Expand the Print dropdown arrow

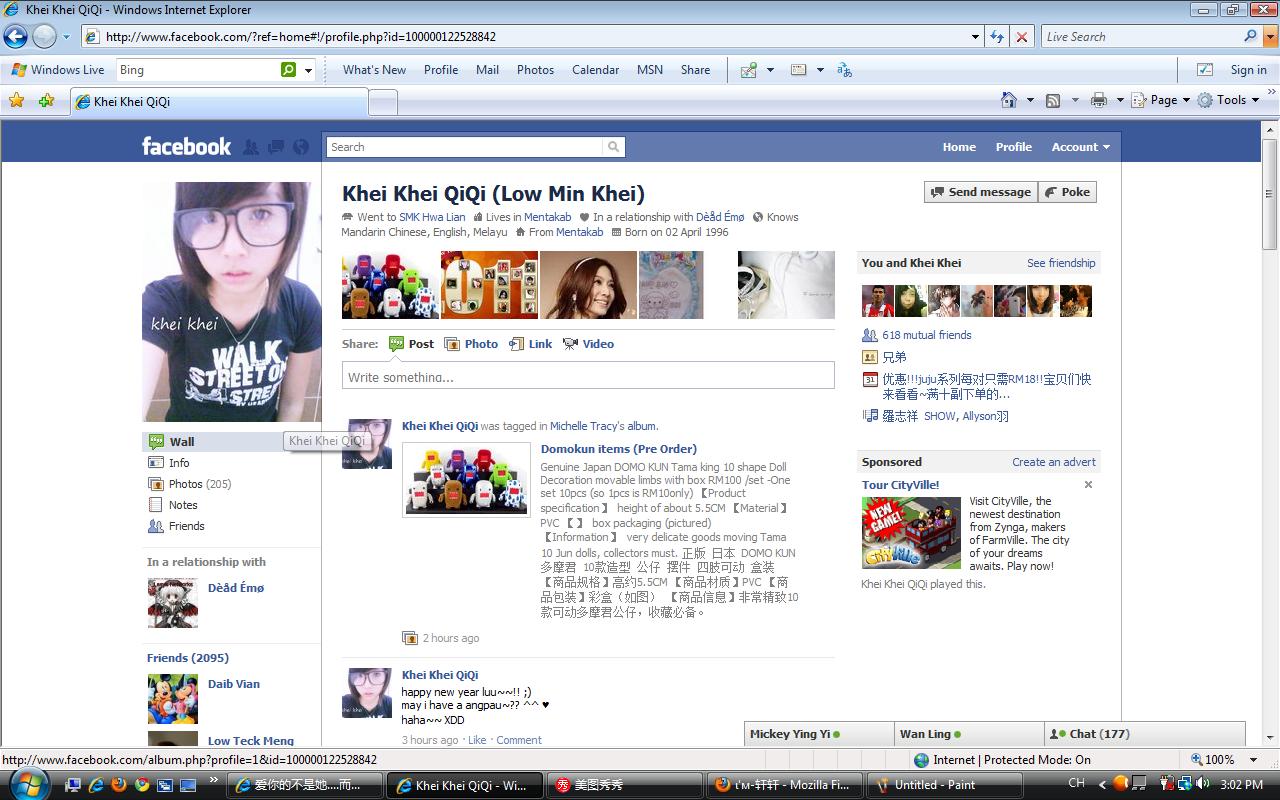tap(1120, 100)
